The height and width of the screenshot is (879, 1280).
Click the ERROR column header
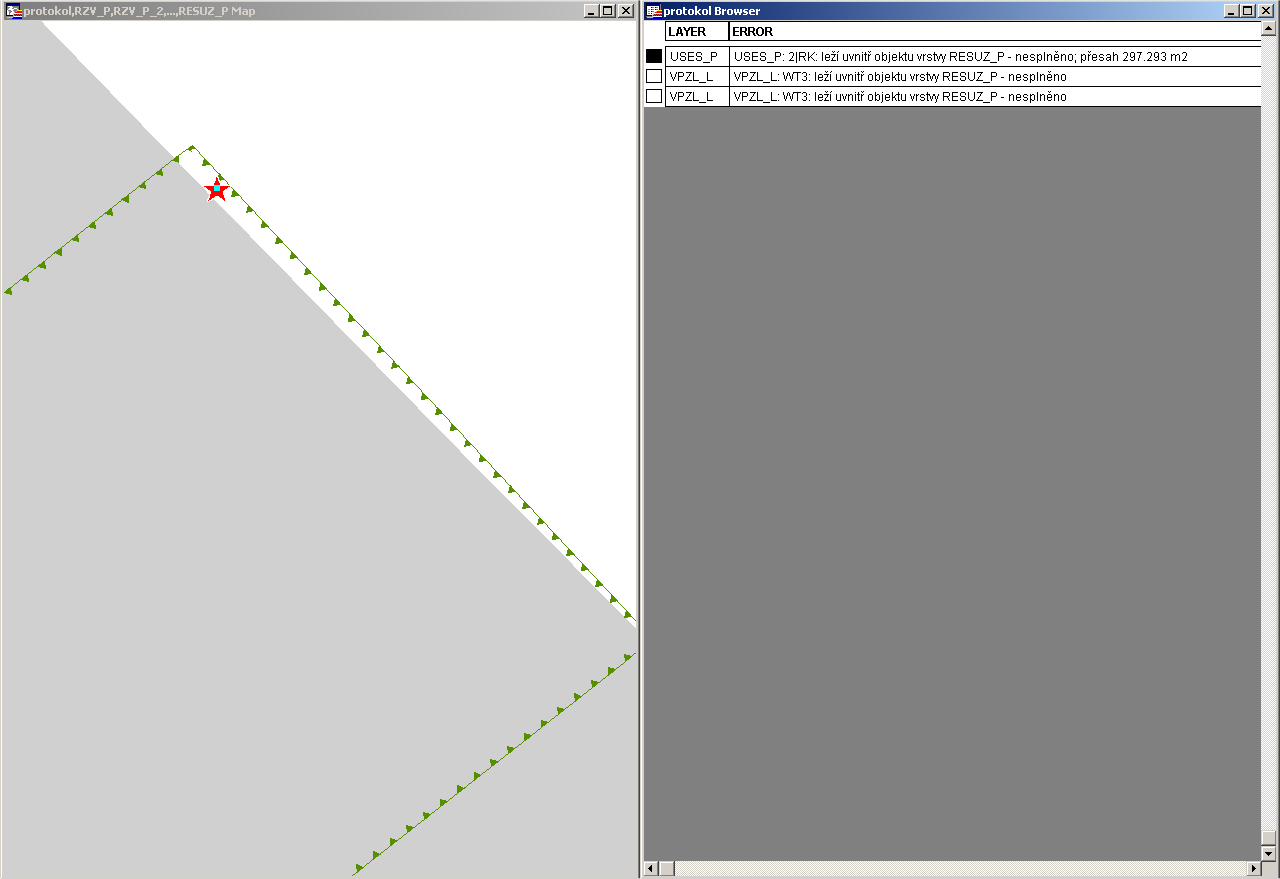995,32
